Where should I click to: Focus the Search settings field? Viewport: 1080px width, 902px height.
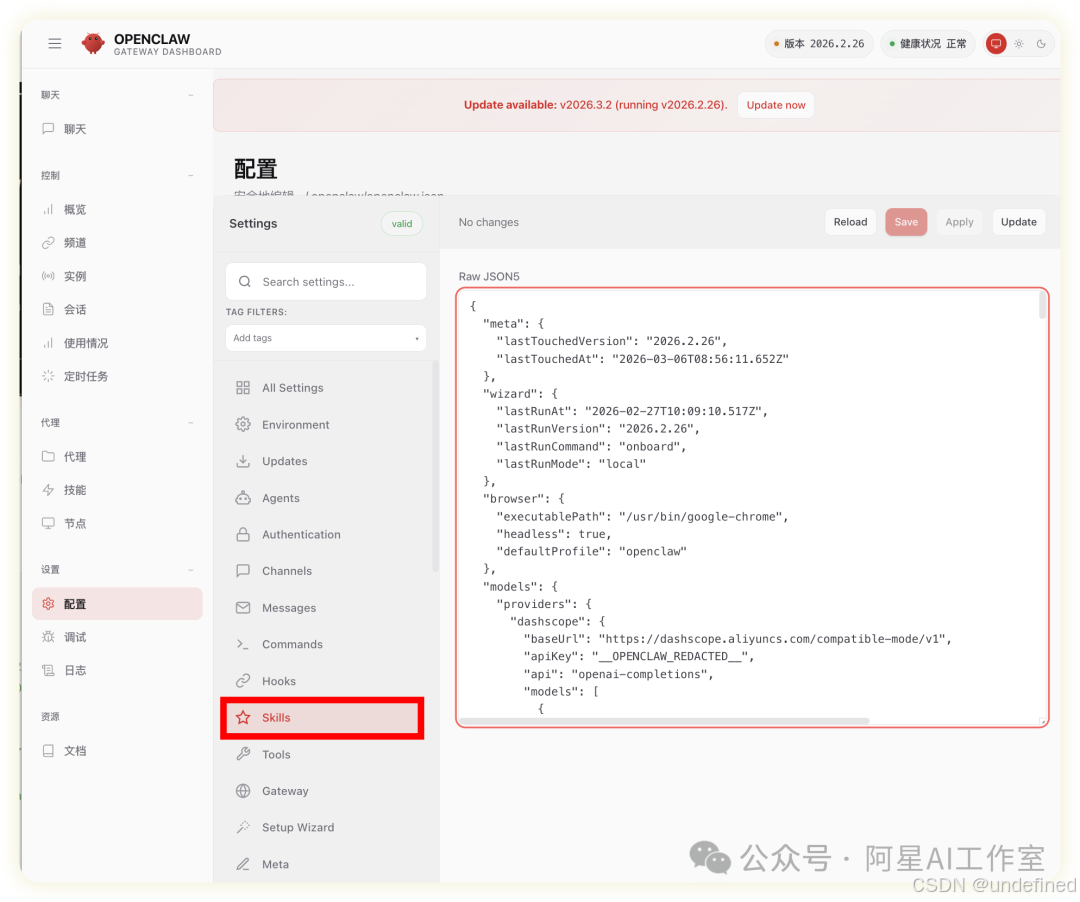point(326,282)
